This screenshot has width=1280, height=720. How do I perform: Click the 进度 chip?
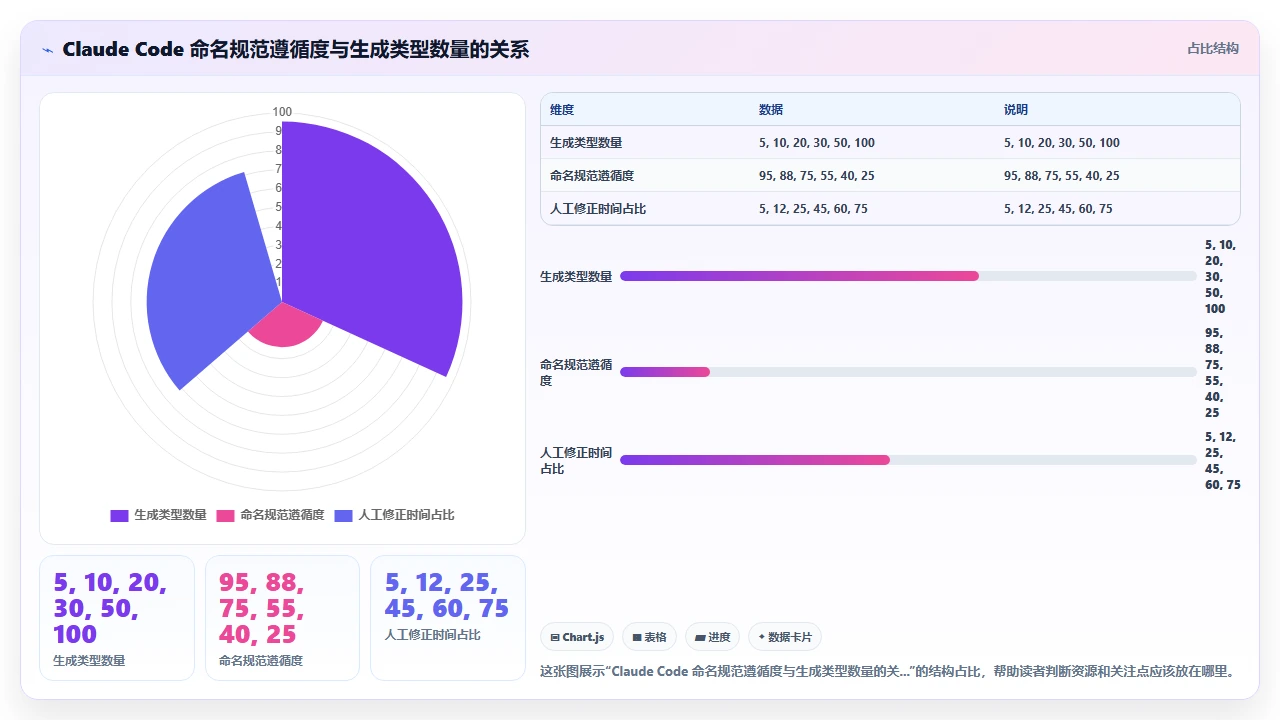[712, 637]
